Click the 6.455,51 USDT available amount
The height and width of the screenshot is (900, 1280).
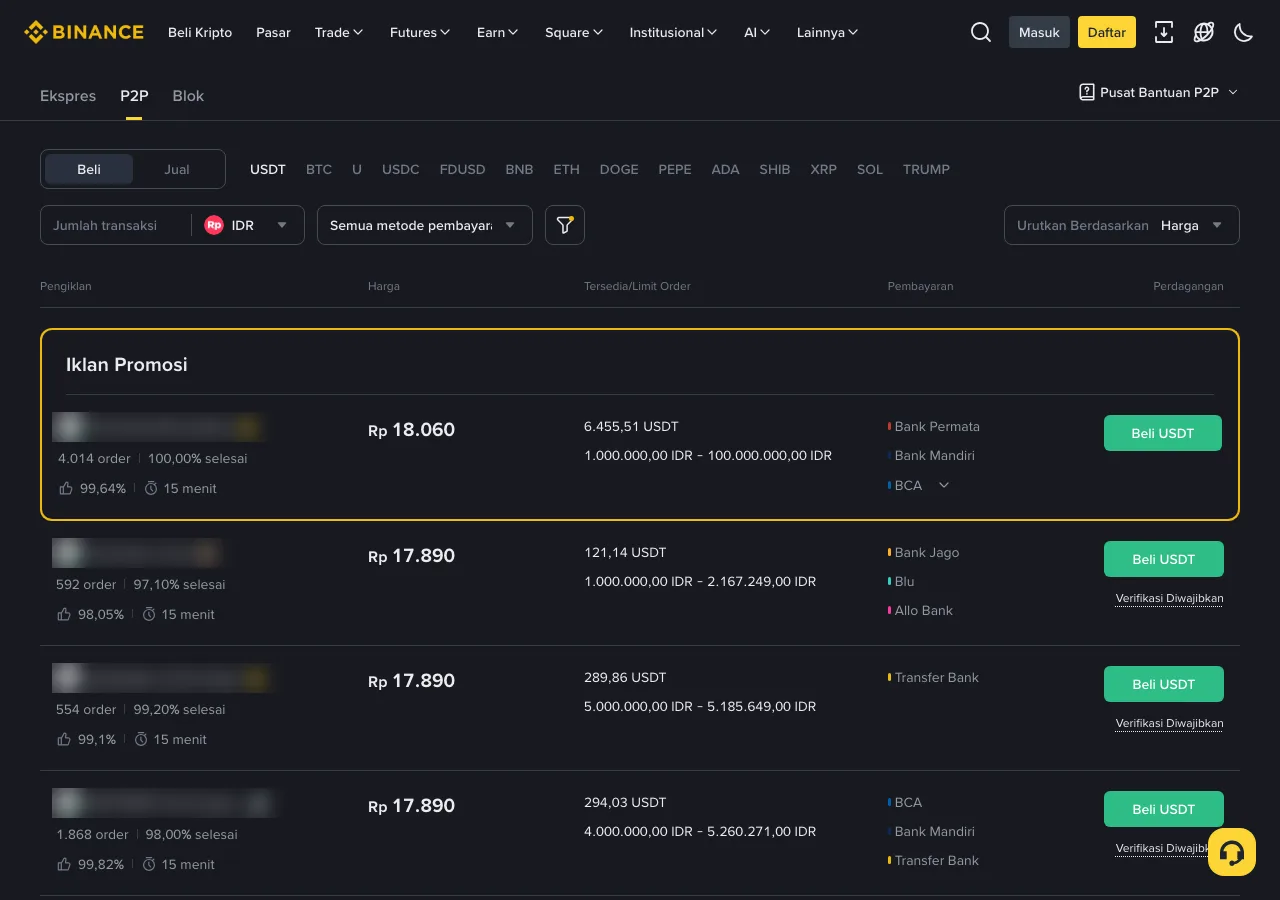pyautogui.click(x=631, y=426)
